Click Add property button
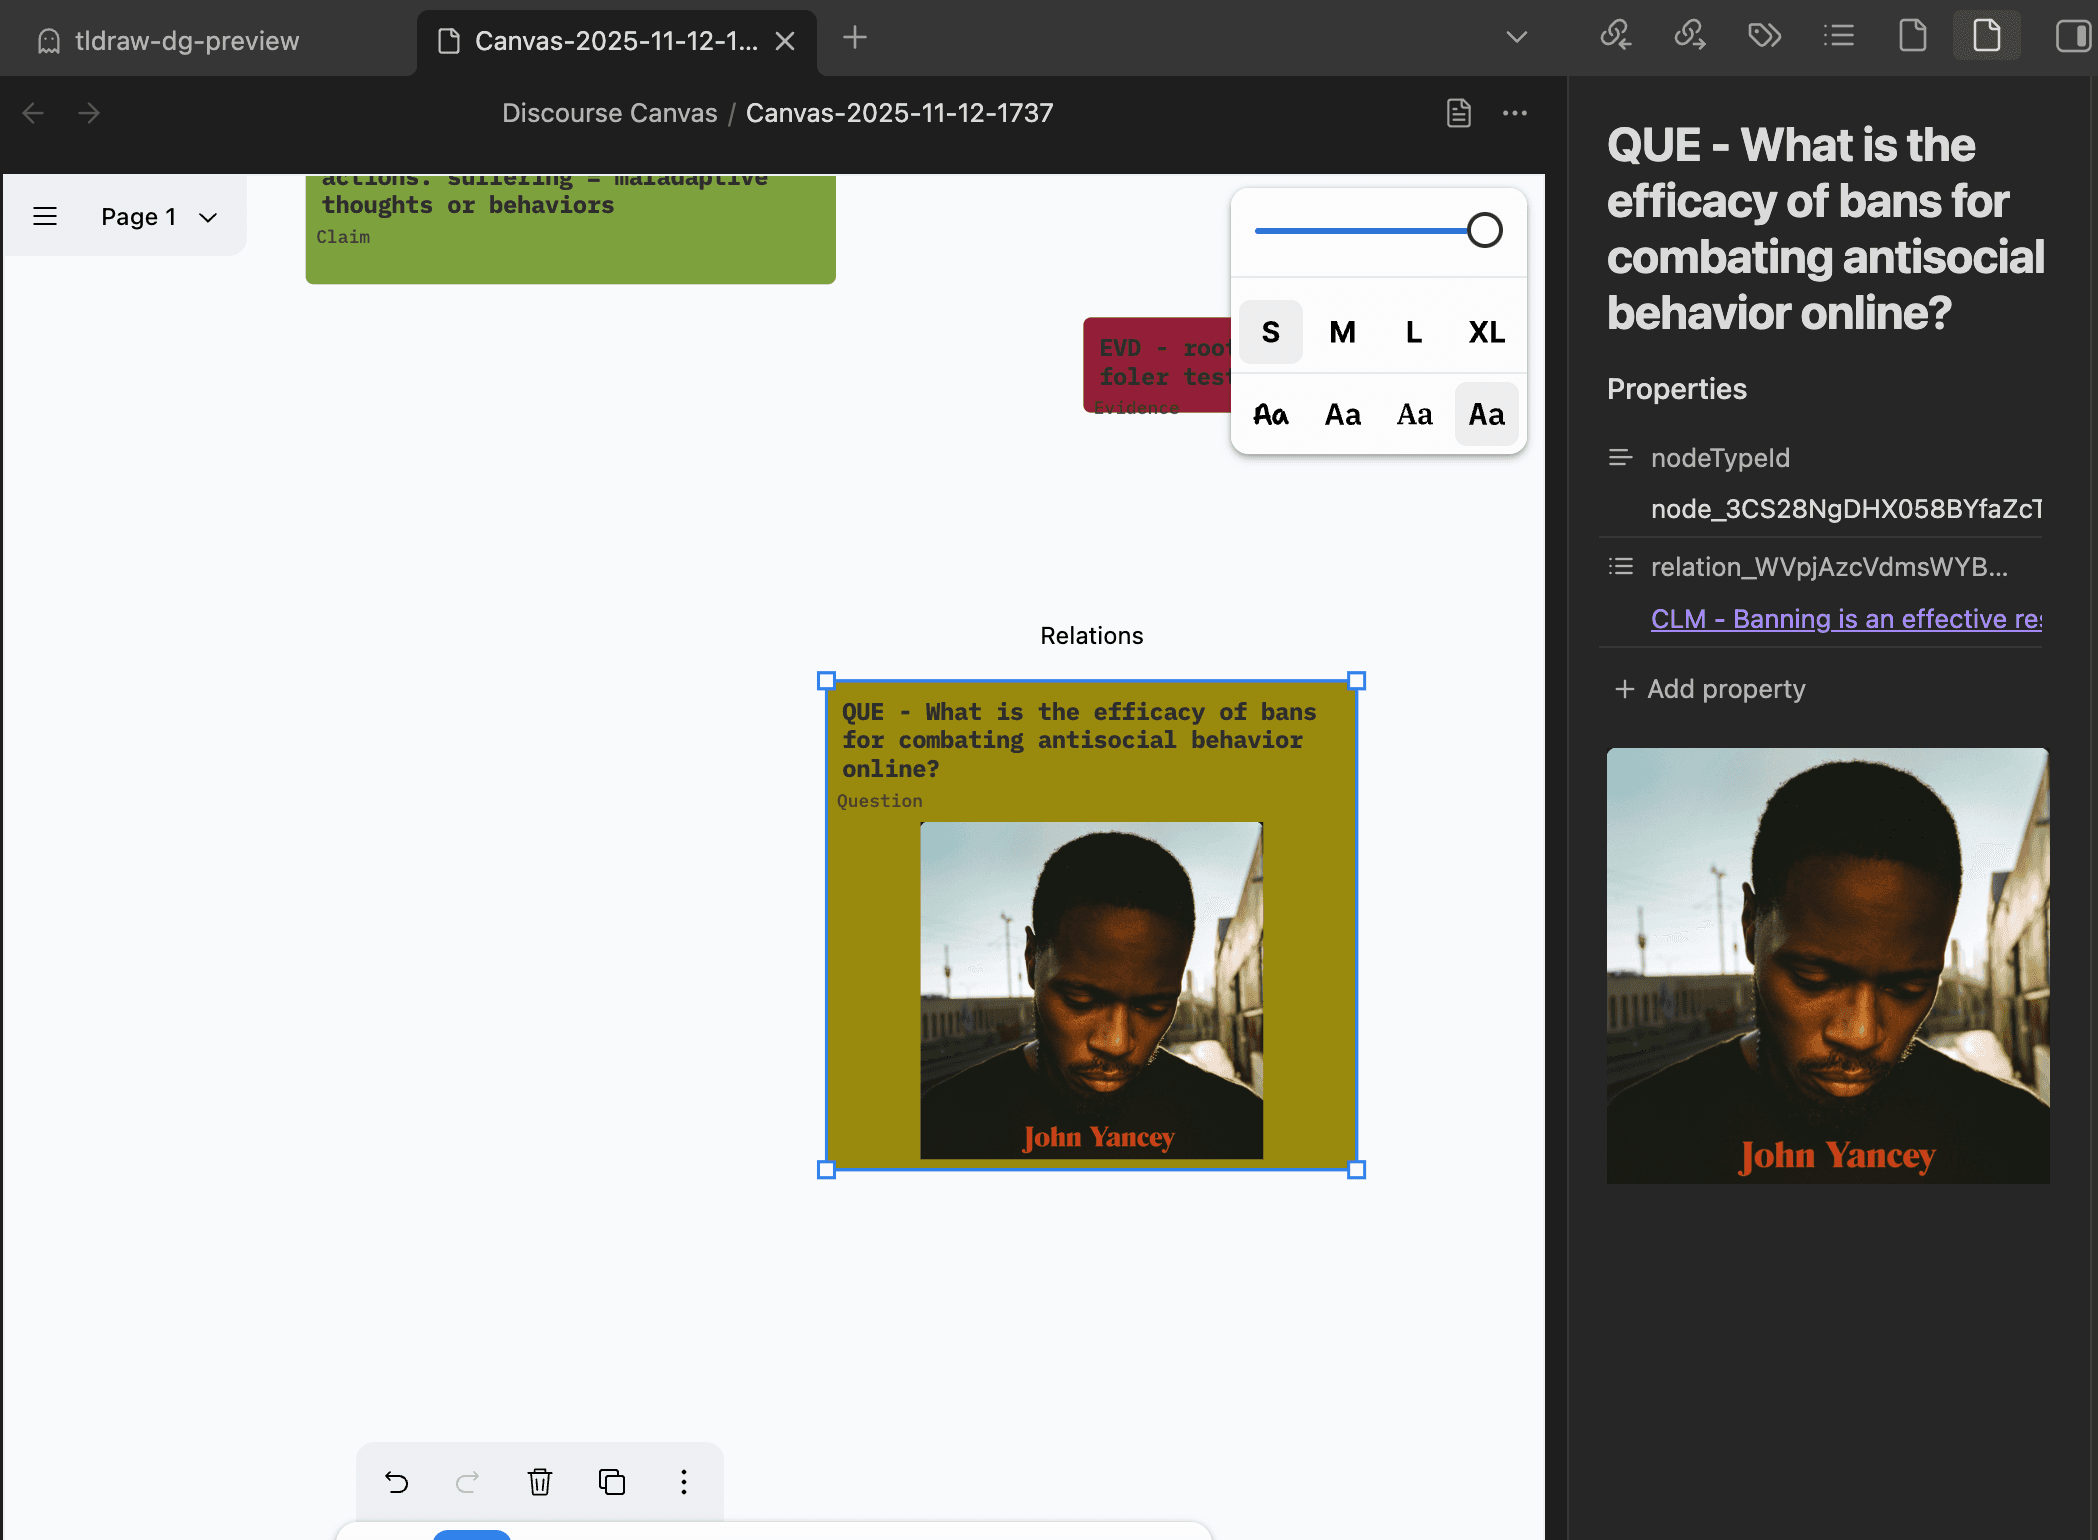This screenshot has width=2098, height=1540. point(1710,689)
